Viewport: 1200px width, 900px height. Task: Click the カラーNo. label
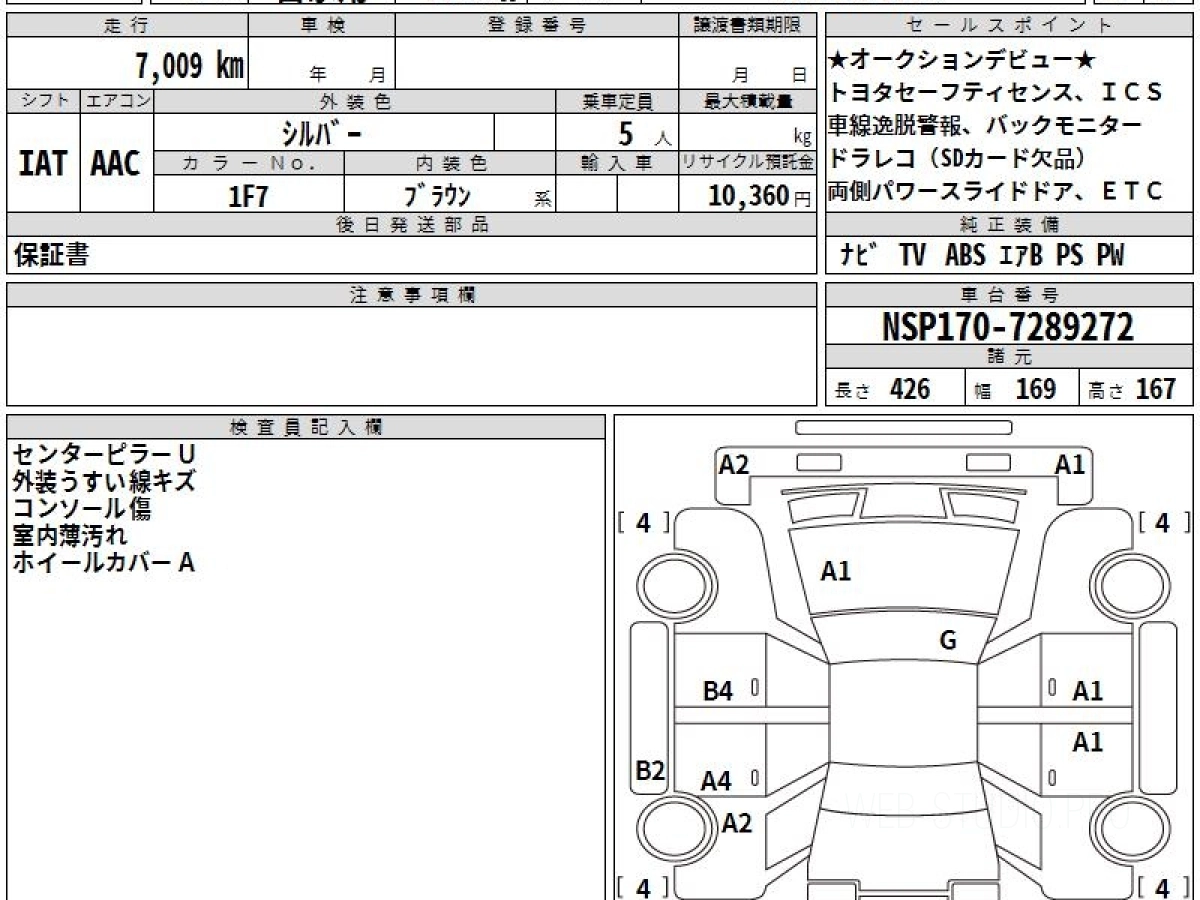pyautogui.click(x=249, y=162)
